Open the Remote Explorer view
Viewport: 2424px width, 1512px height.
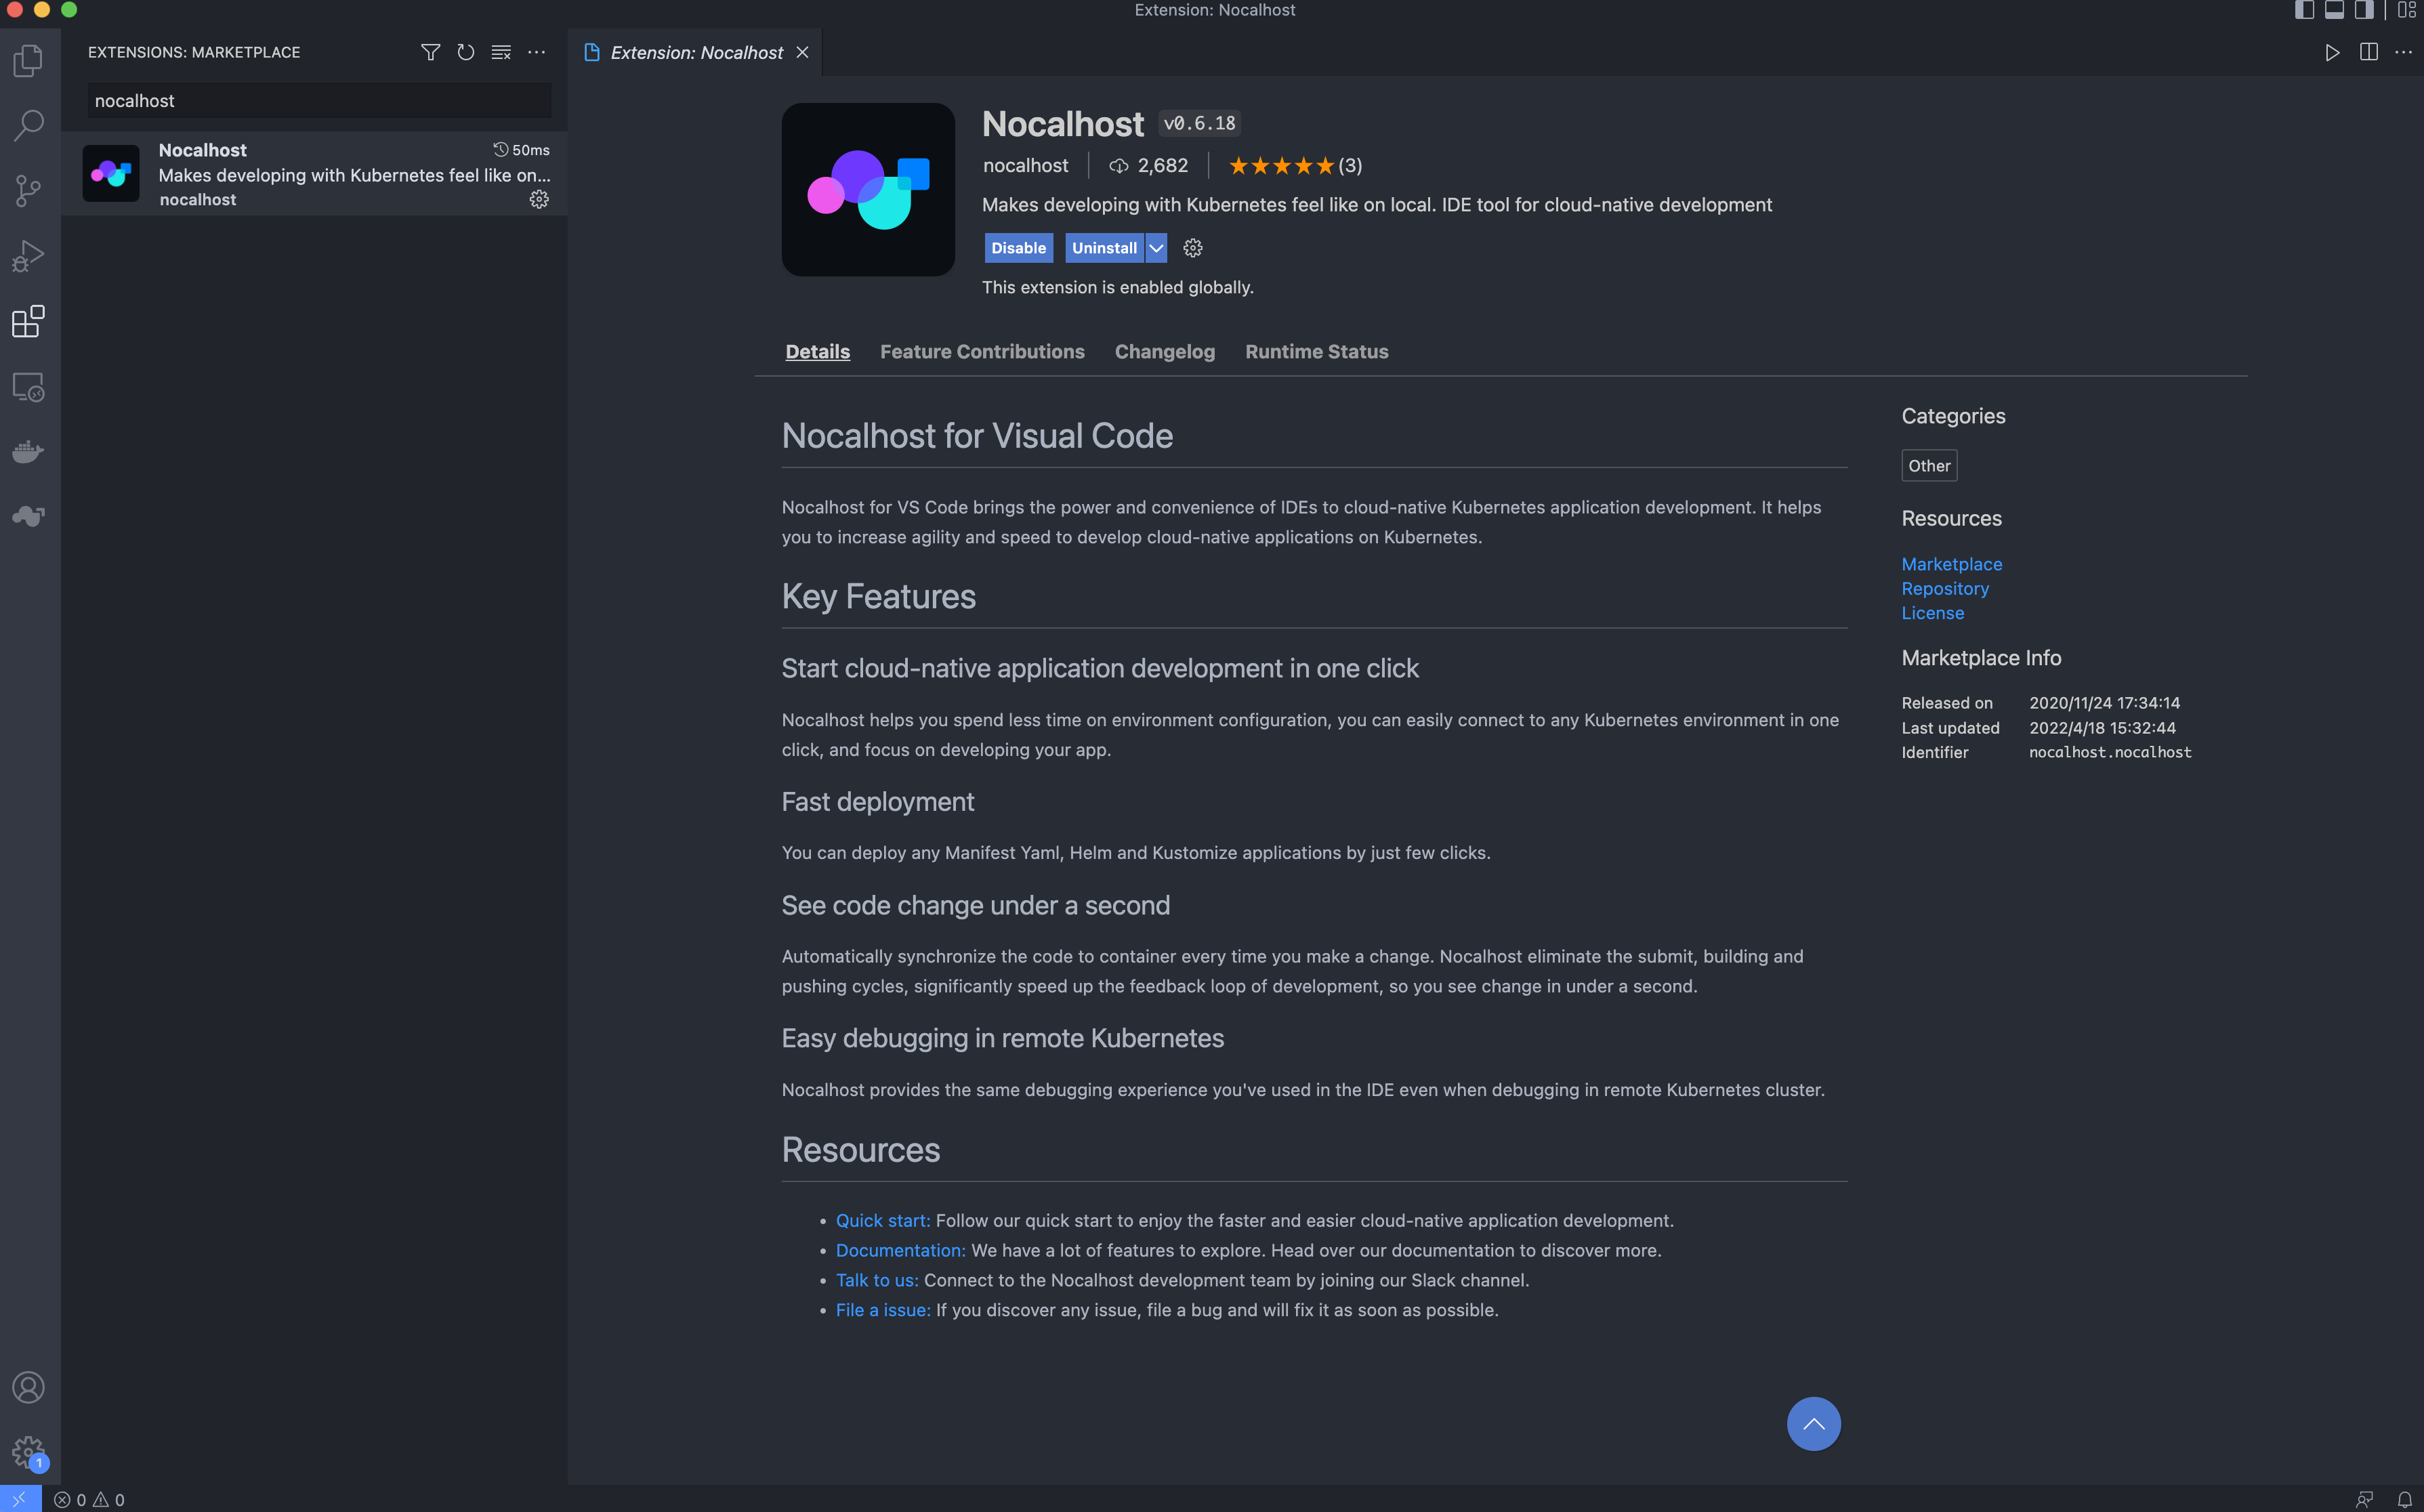tap(28, 387)
